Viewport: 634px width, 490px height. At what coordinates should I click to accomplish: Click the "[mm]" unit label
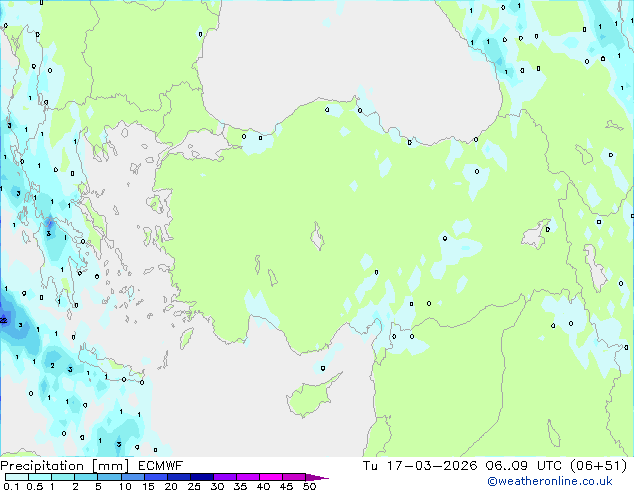(x=111, y=466)
